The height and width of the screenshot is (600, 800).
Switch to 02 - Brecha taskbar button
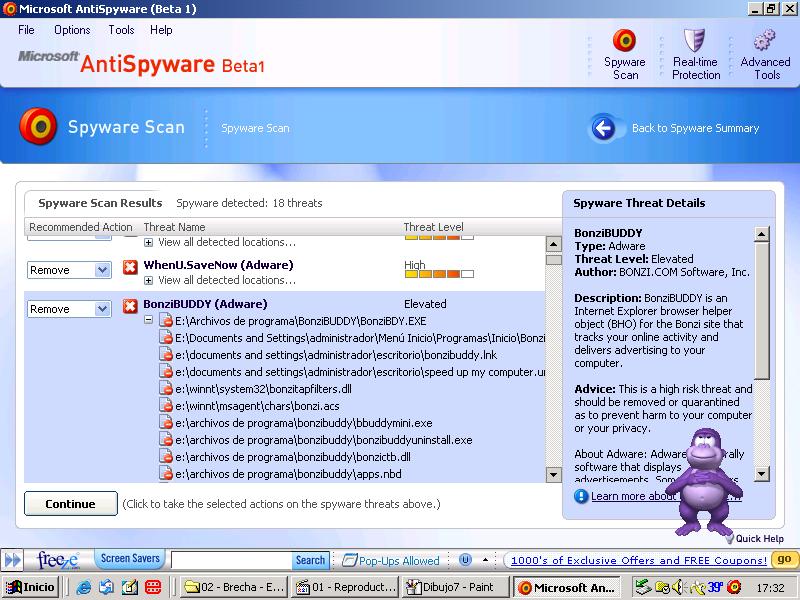235,587
